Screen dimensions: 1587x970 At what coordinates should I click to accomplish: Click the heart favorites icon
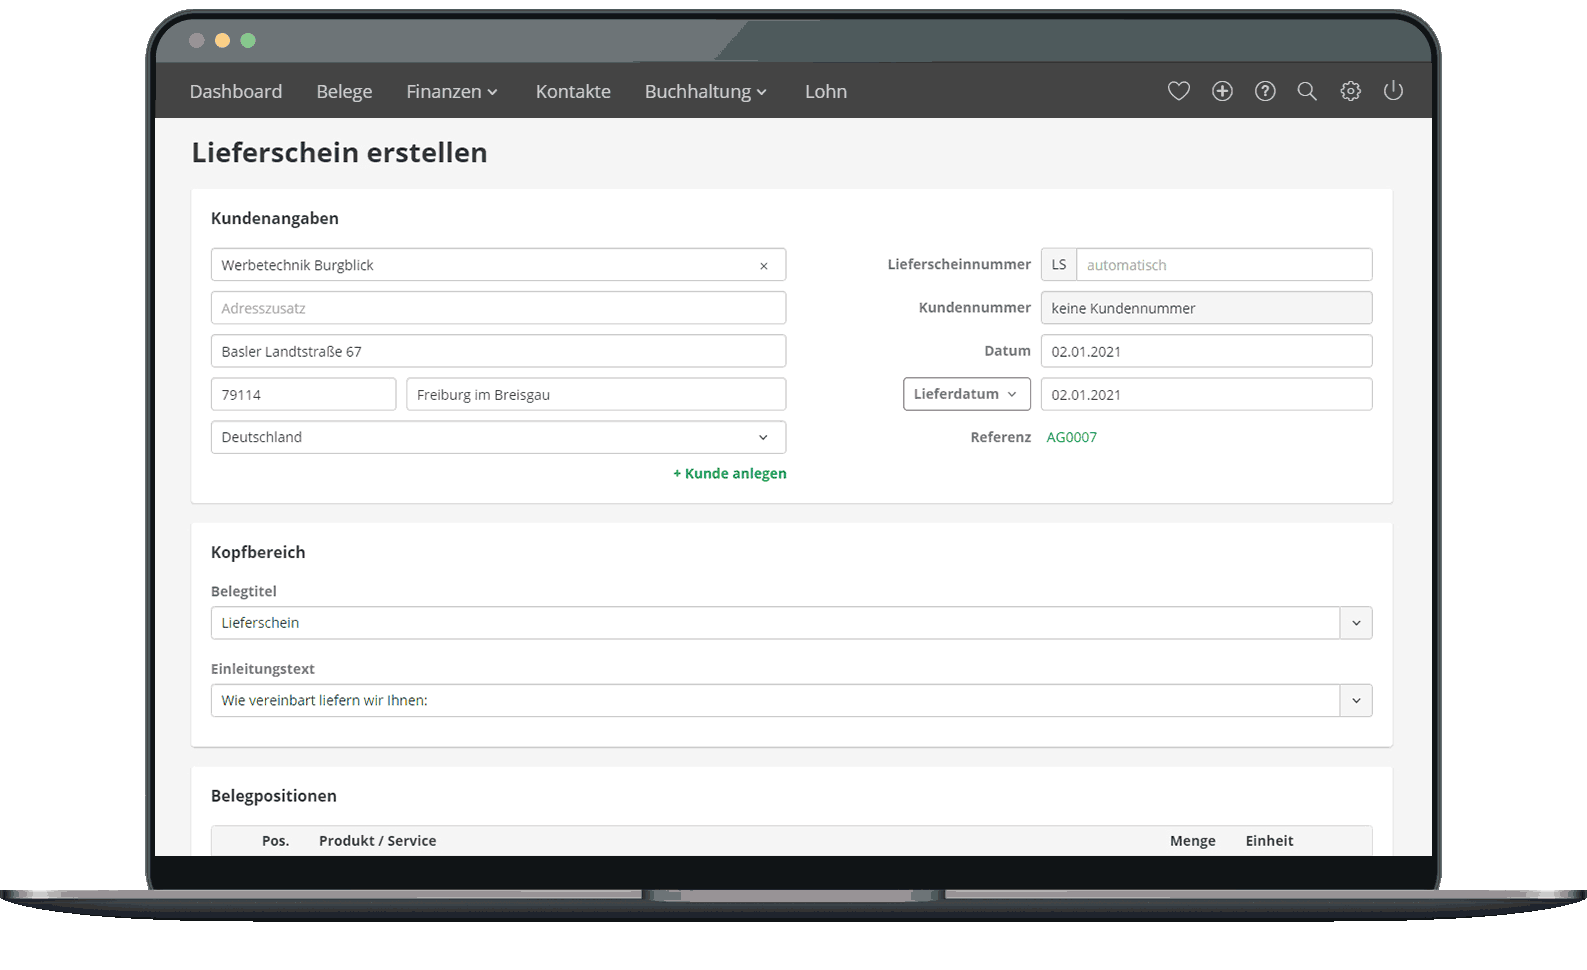coord(1178,91)
